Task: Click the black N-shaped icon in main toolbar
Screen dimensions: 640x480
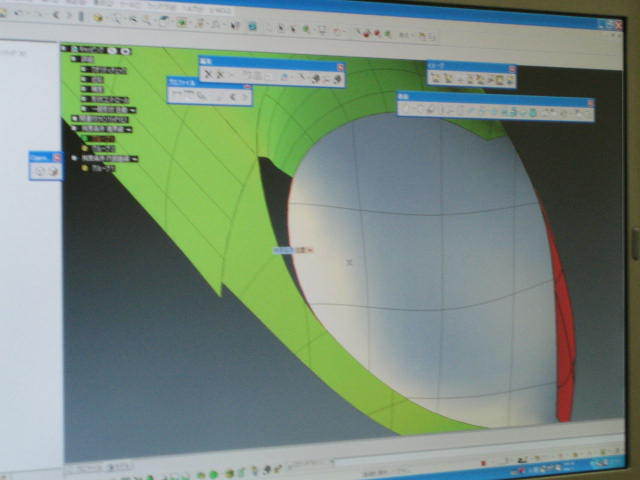Action: pos(234,25)
